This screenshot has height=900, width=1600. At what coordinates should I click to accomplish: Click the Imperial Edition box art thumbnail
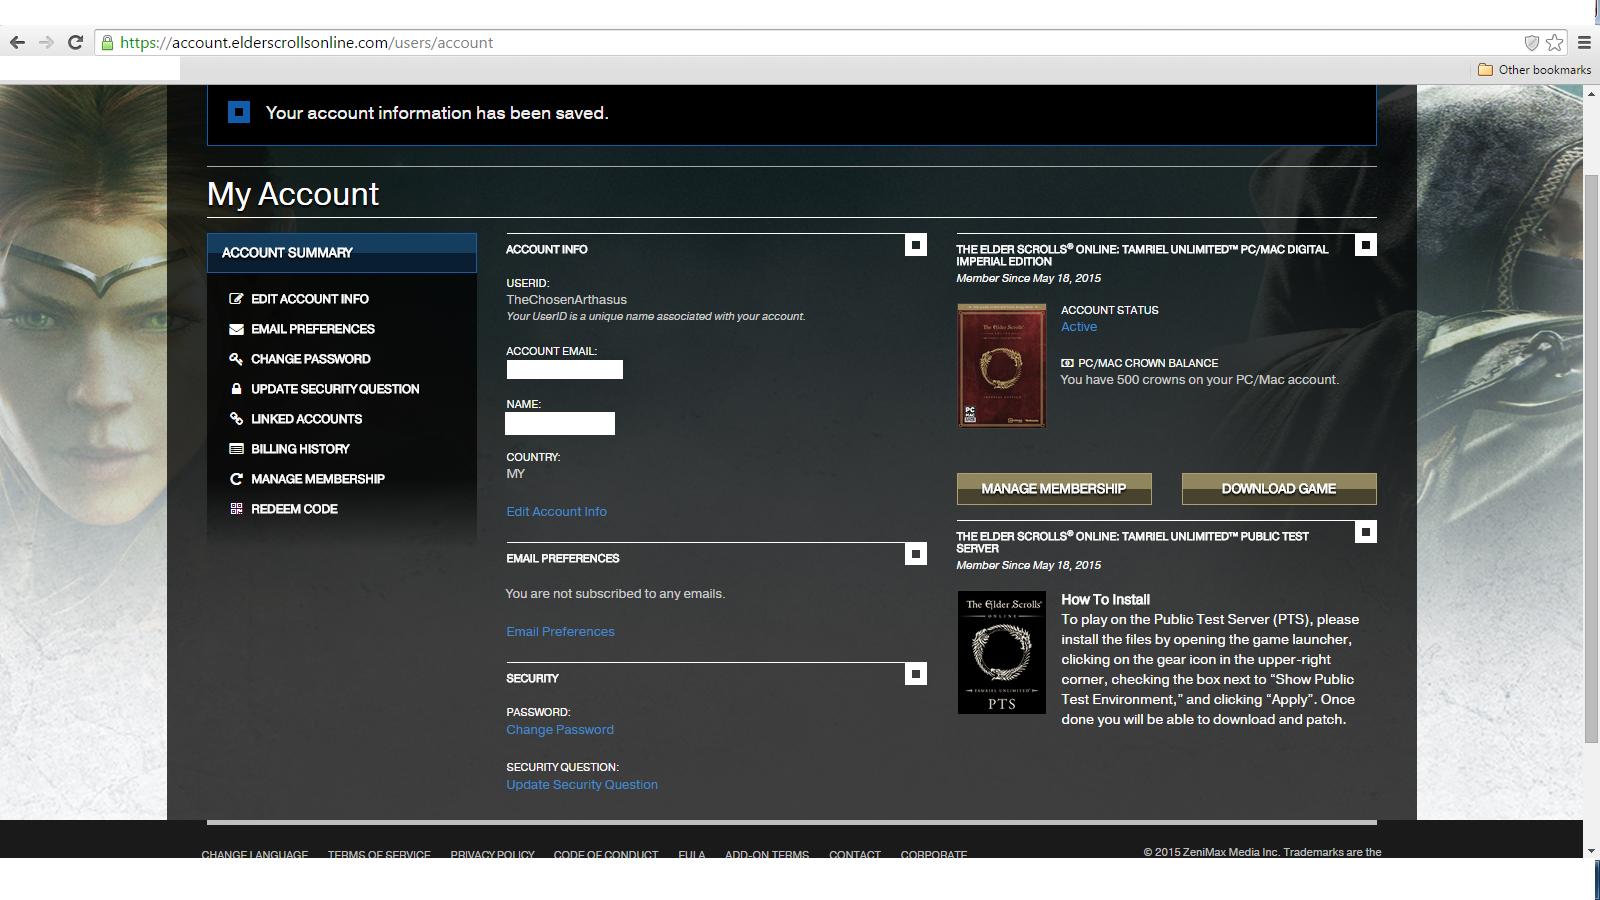(x=1002, y=365)
